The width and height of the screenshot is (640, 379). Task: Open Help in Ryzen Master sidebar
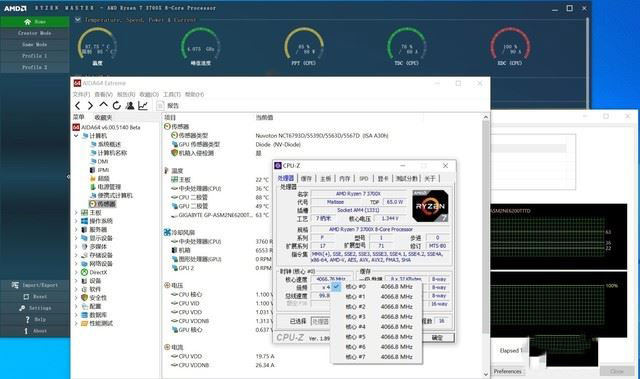point(35,319)
